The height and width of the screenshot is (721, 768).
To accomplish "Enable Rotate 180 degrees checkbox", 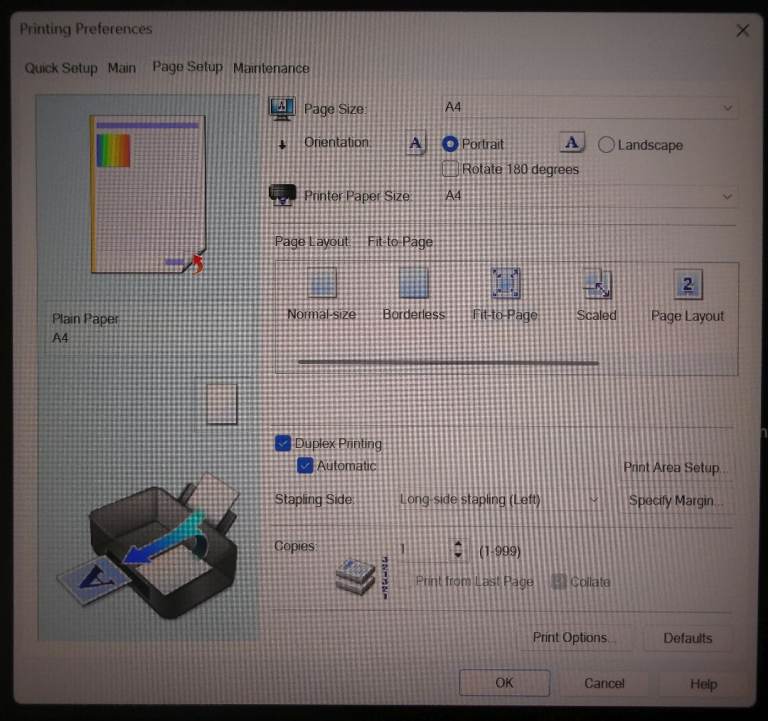I will 450,169.
